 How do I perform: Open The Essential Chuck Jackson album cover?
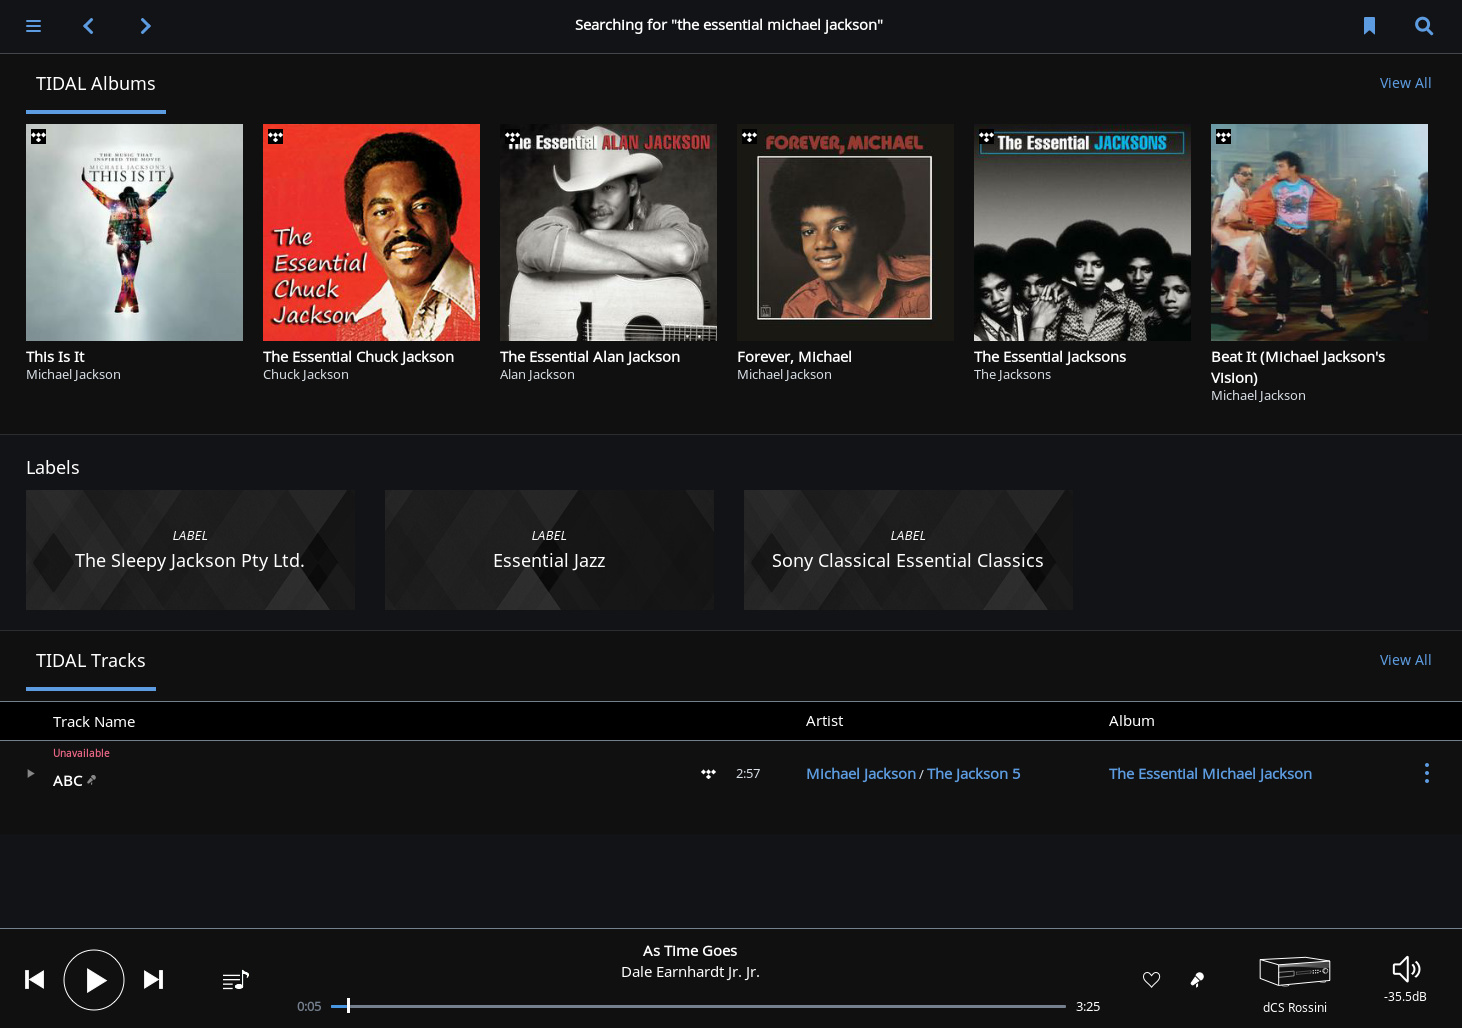371,232
